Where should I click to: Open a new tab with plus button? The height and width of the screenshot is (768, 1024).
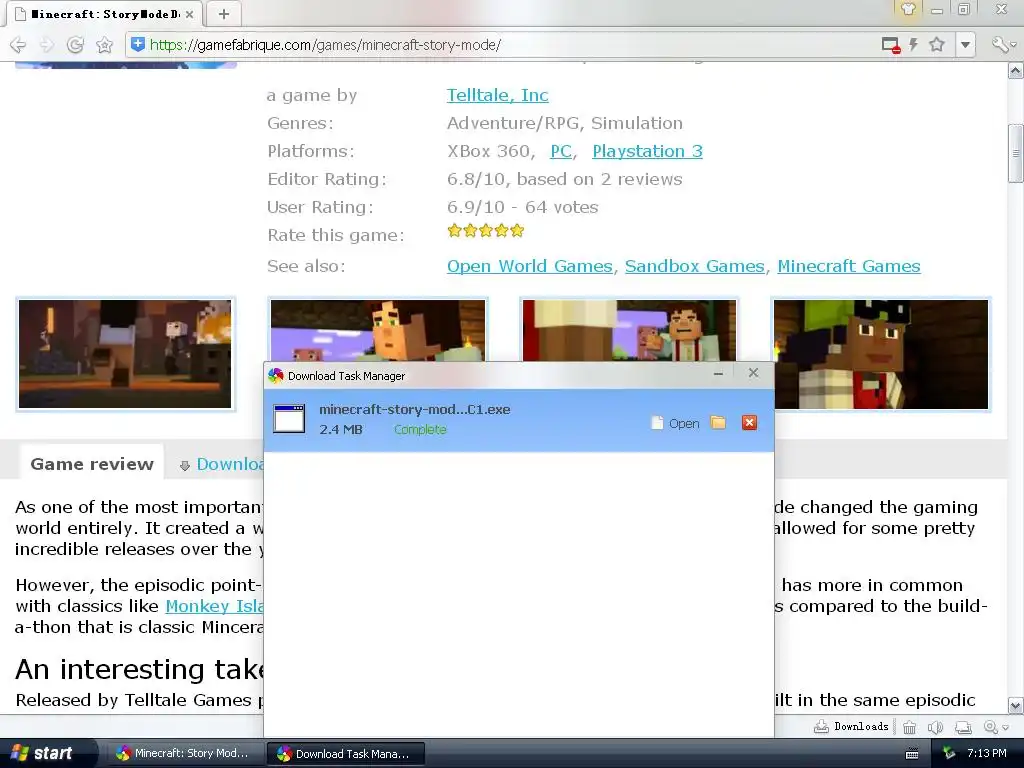pyautogui.click(x=223, y=14)
